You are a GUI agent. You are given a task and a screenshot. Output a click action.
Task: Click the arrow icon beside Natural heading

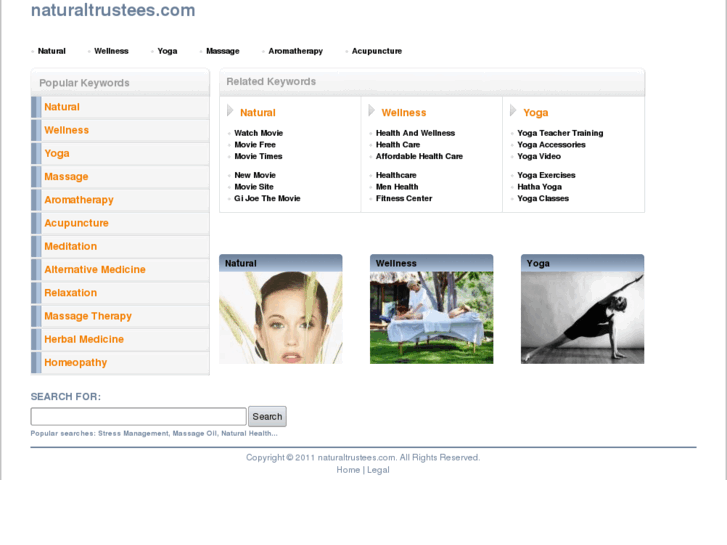[x=230, y=111]
